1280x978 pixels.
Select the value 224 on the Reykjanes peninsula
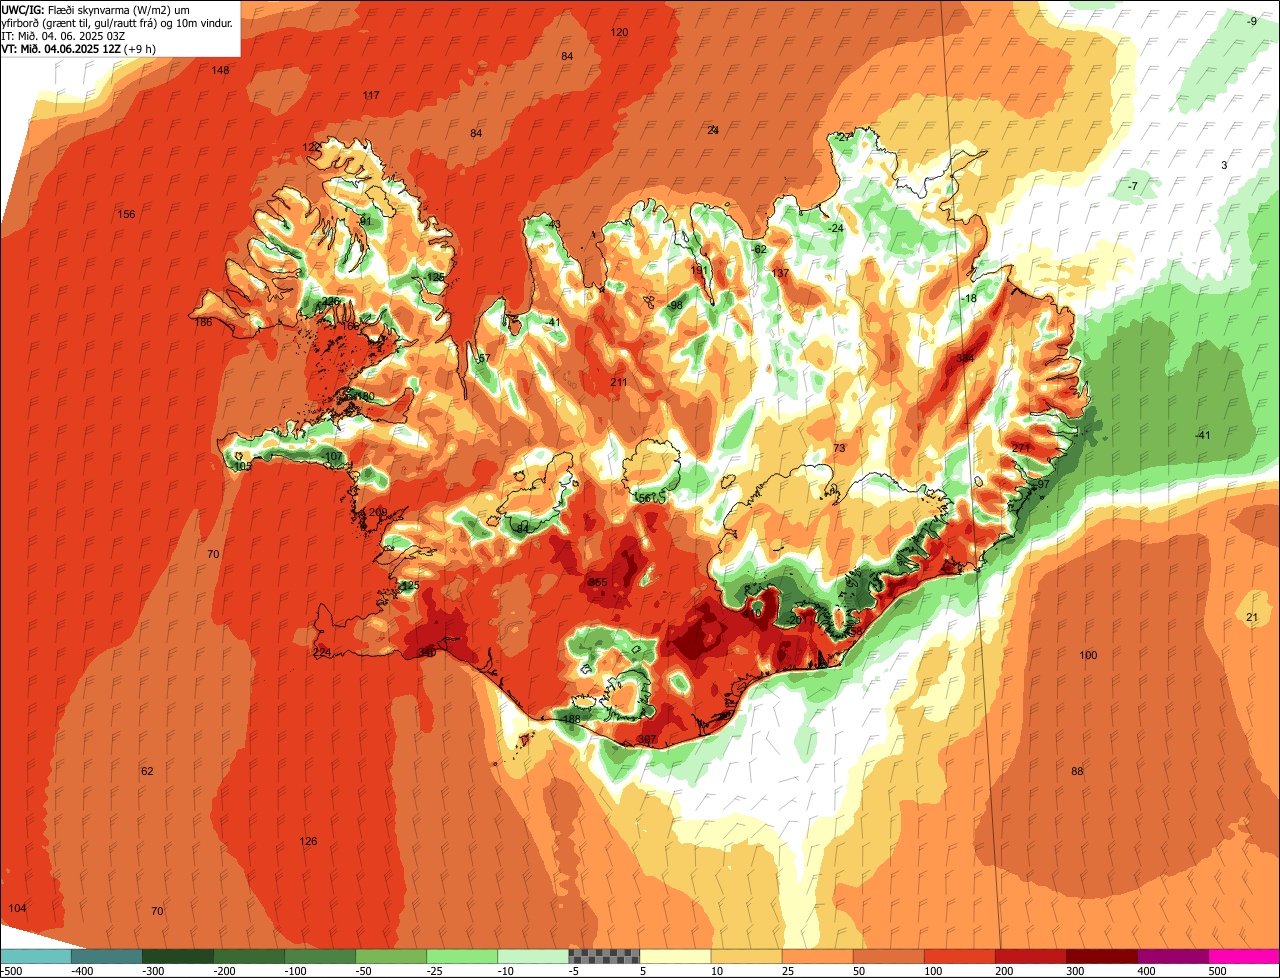tap(322, 652)
